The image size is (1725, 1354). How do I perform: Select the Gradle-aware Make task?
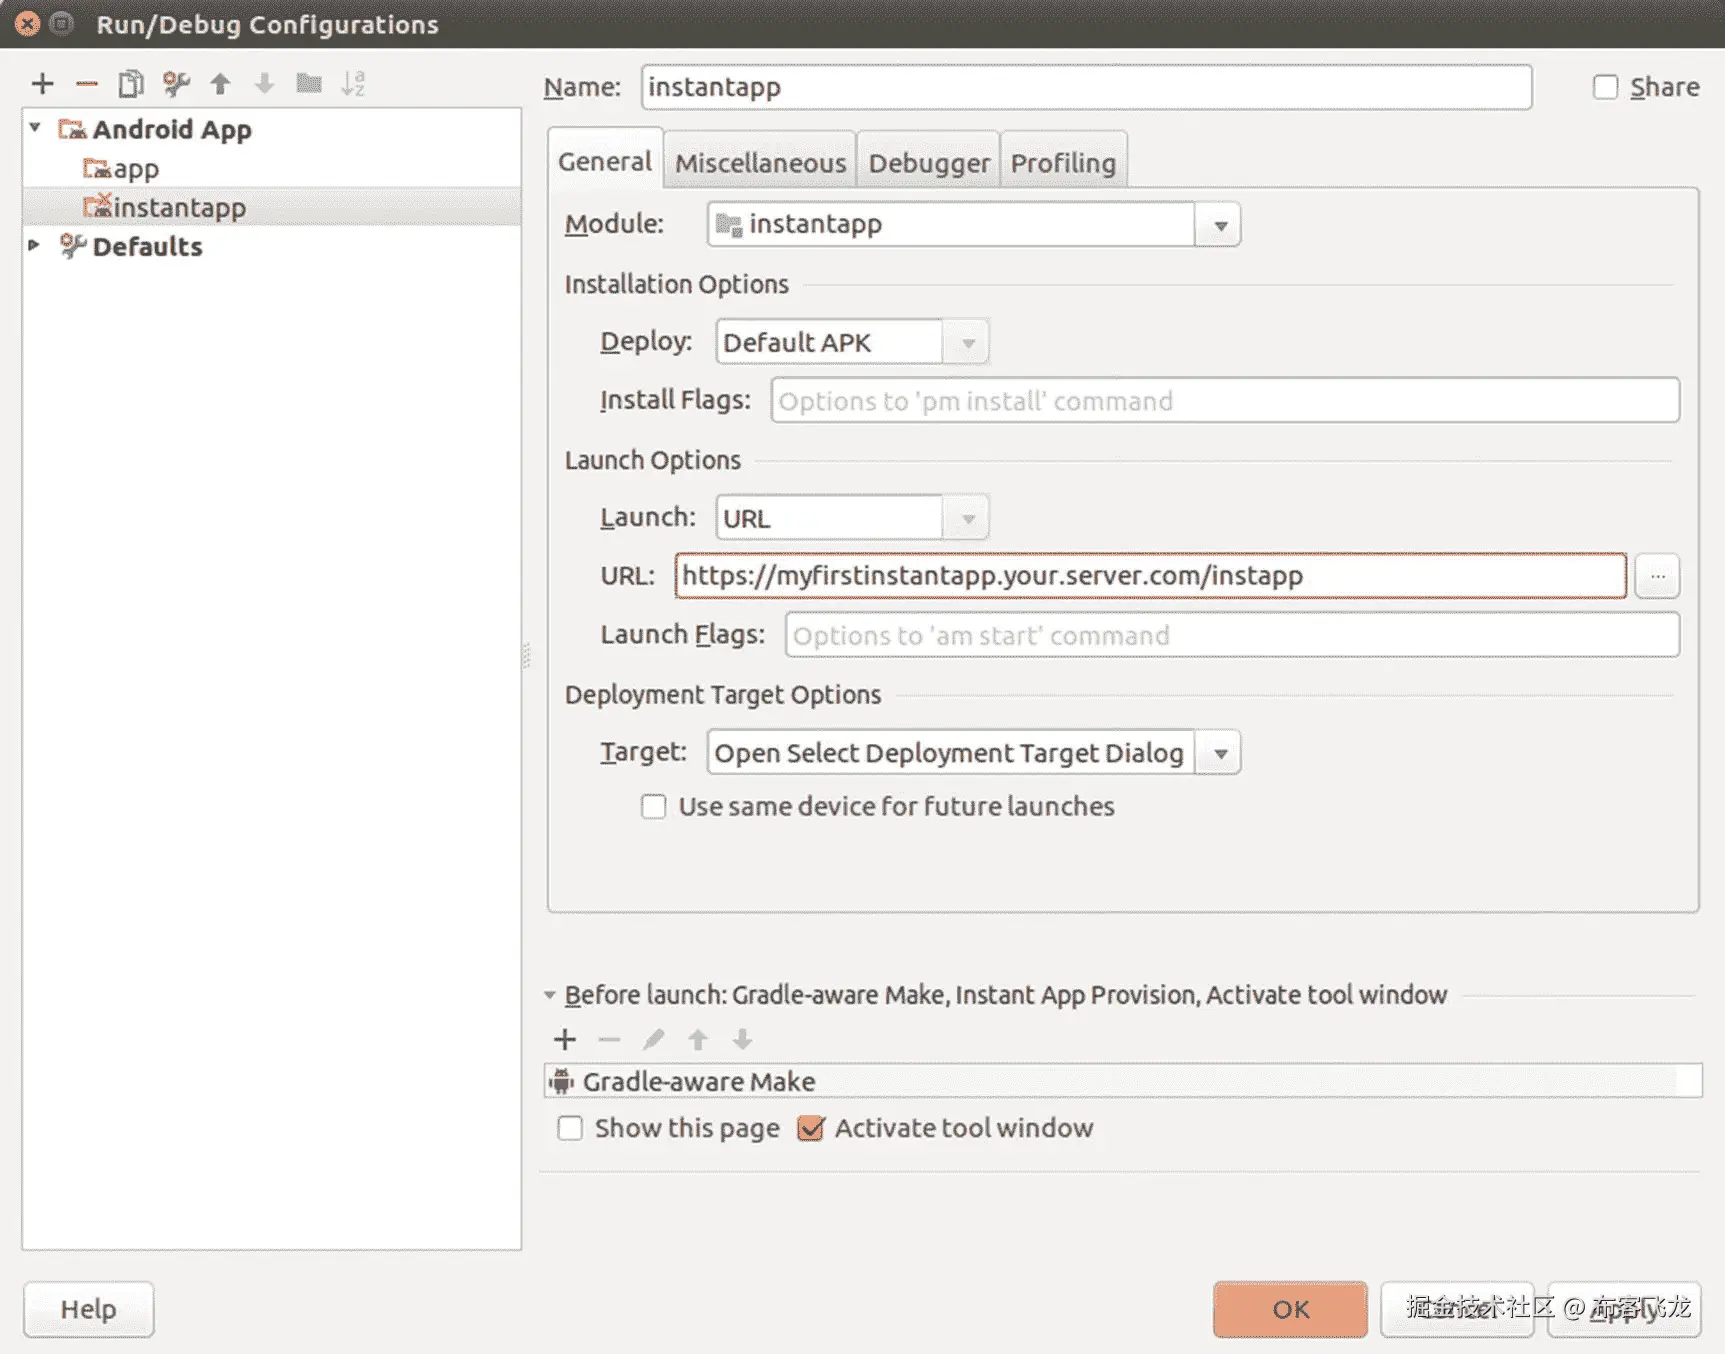coord(1122,1081)
